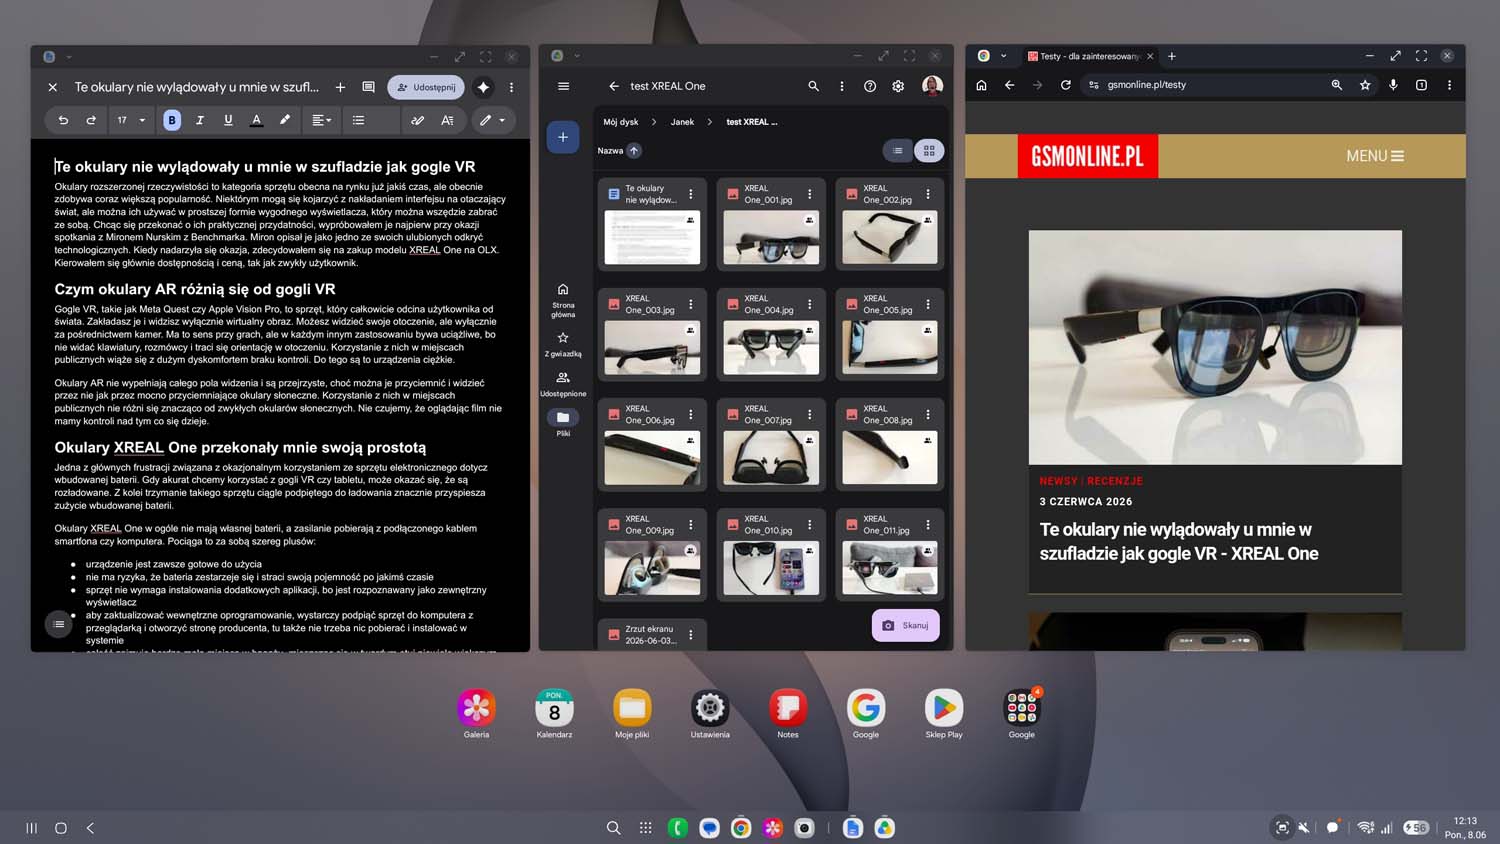Redo action in Docs toolbar
The height and width of the screenshot is (844, 1500).
click(x=91, y=120)
